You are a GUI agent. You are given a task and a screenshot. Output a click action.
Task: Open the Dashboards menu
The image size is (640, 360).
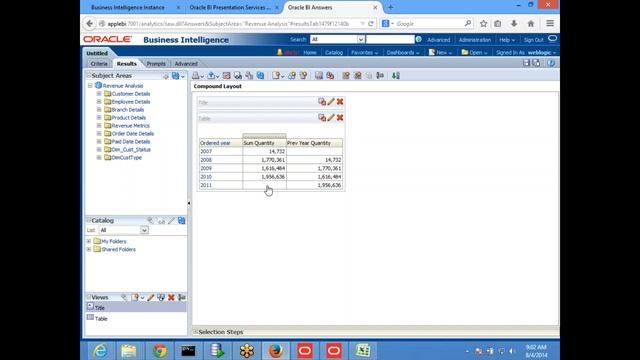(x=402, y=53)
